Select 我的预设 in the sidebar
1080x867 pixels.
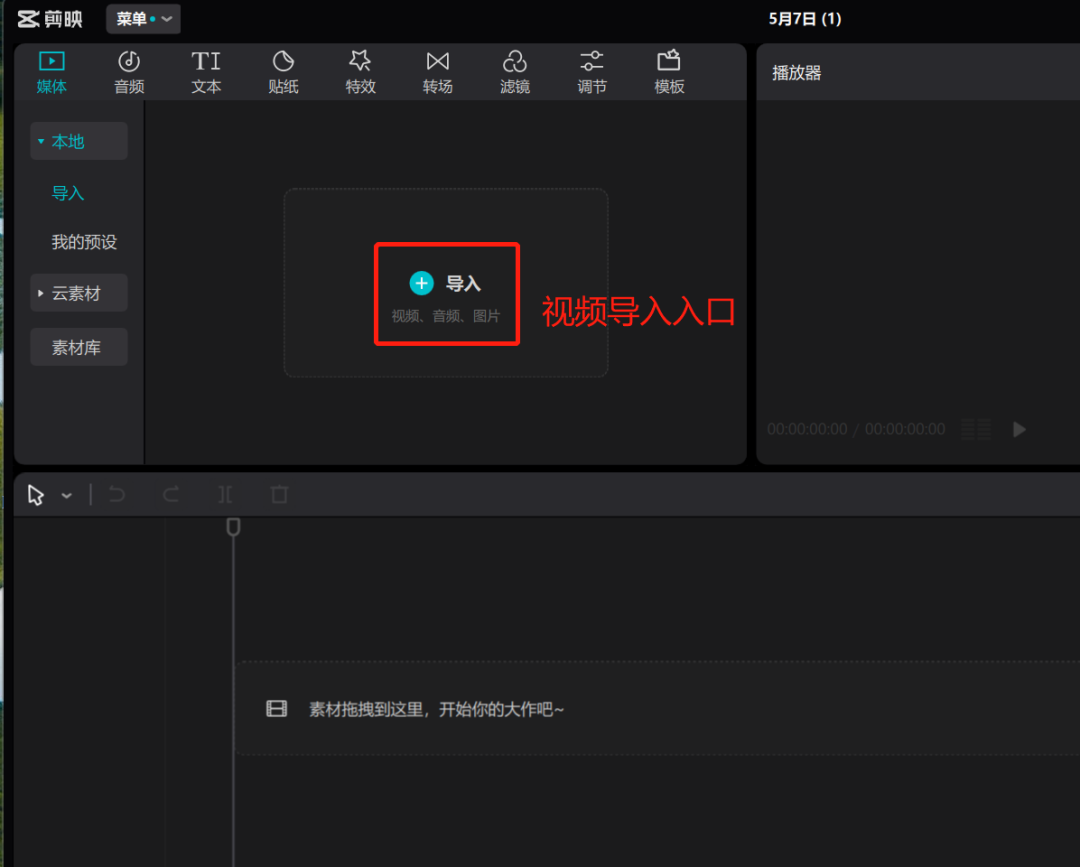pyautogui.click(x=84, y=242)
